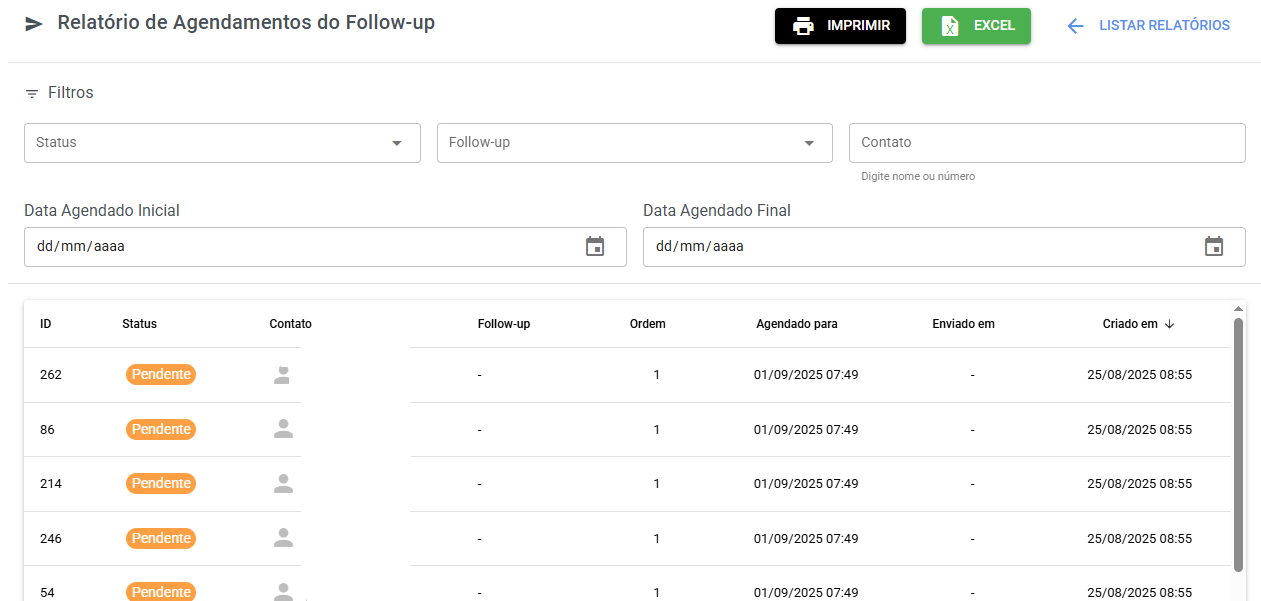This screenshot has width=1261, height=601.
Task: Click the back arrow next to Listar Relatórios
Action: (x=1076, y=26)
